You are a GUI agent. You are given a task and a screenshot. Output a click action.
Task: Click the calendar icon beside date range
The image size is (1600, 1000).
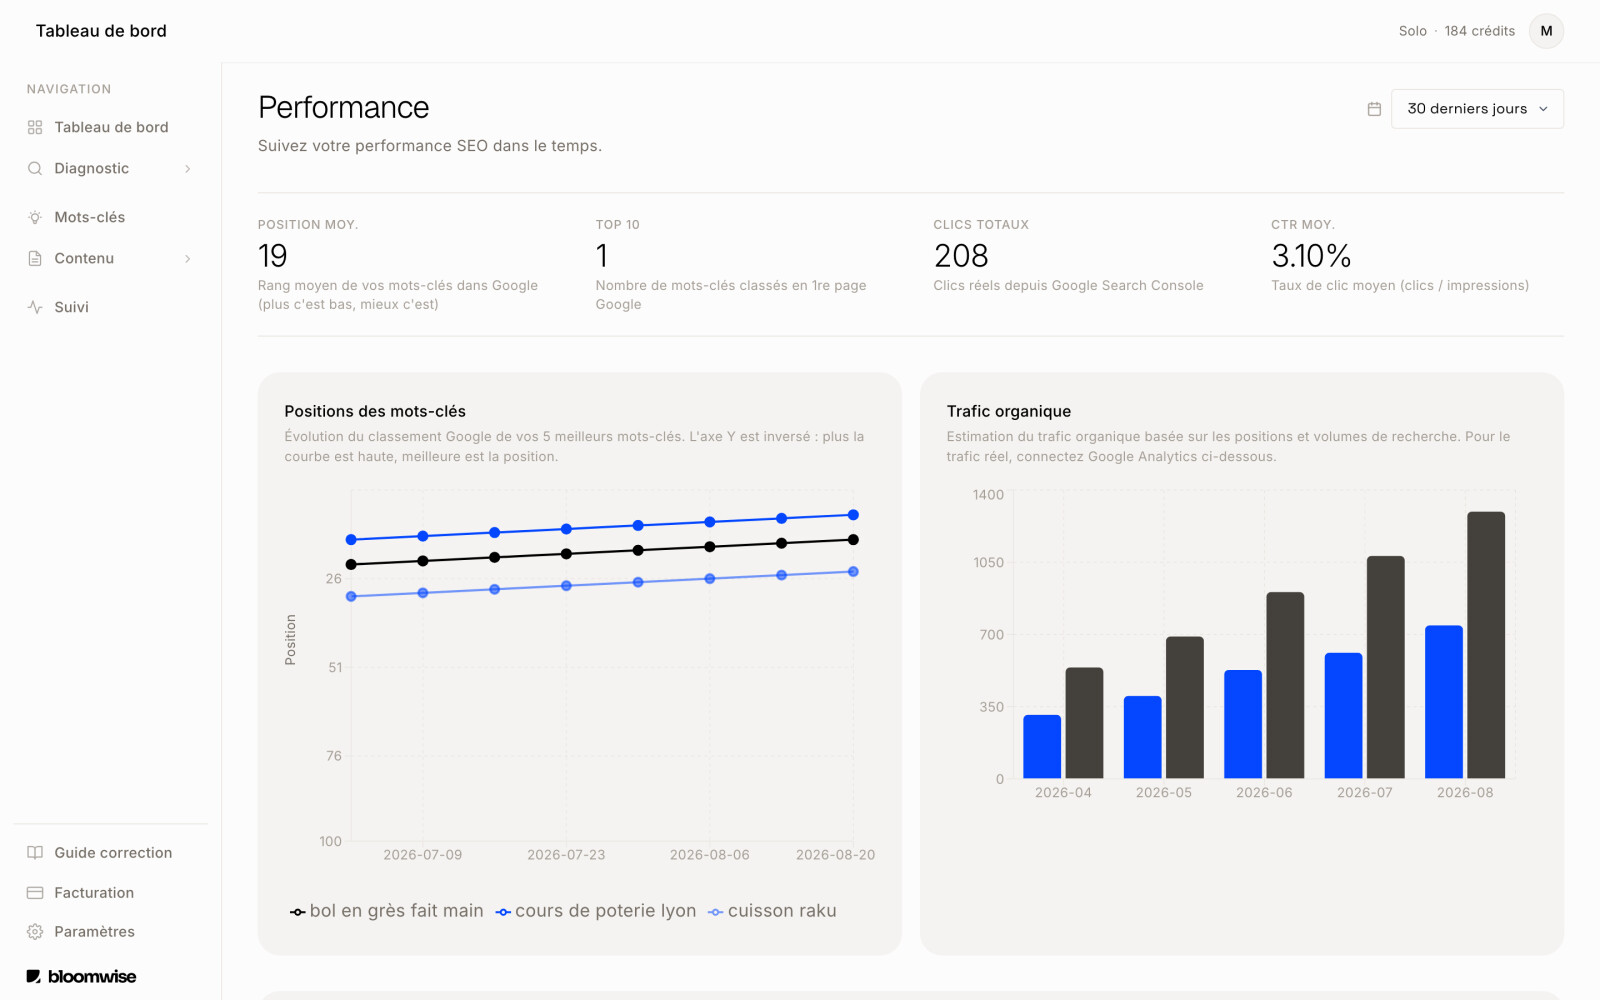pyautogui.click(x=1374, y=109)
